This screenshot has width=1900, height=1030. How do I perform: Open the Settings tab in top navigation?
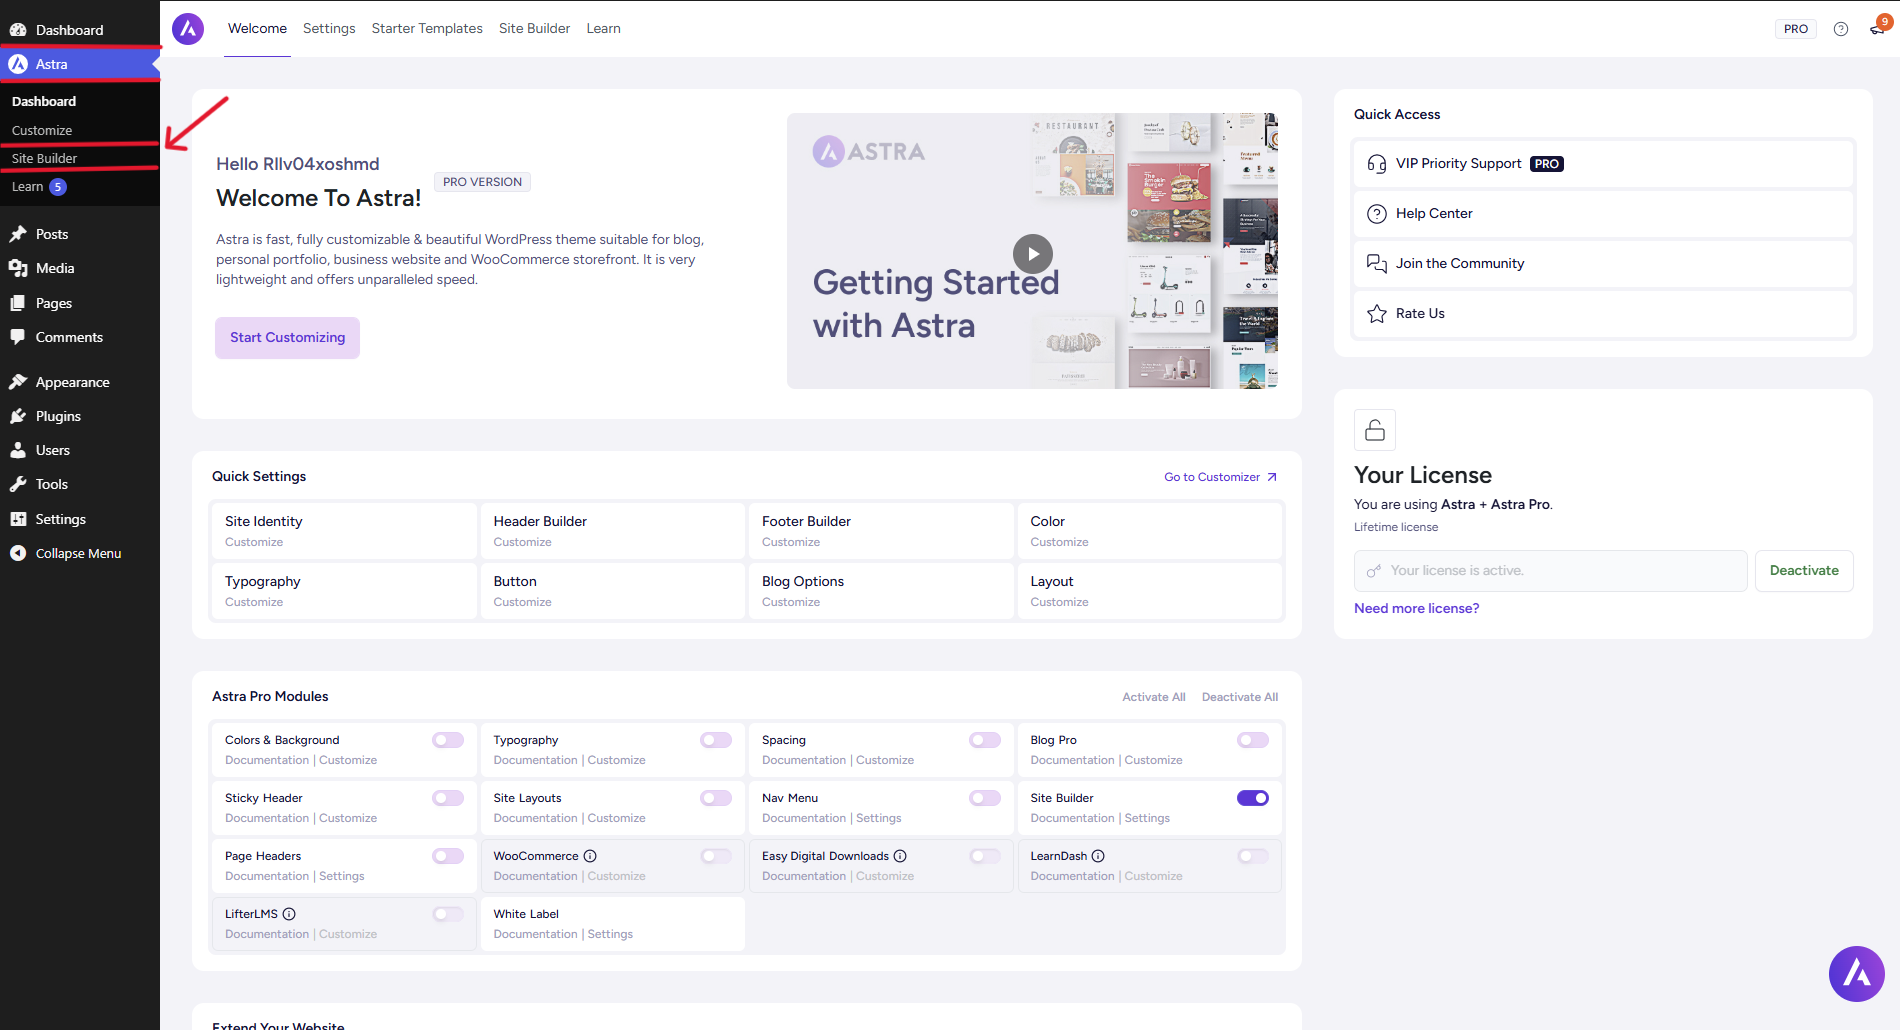point(329,29)
